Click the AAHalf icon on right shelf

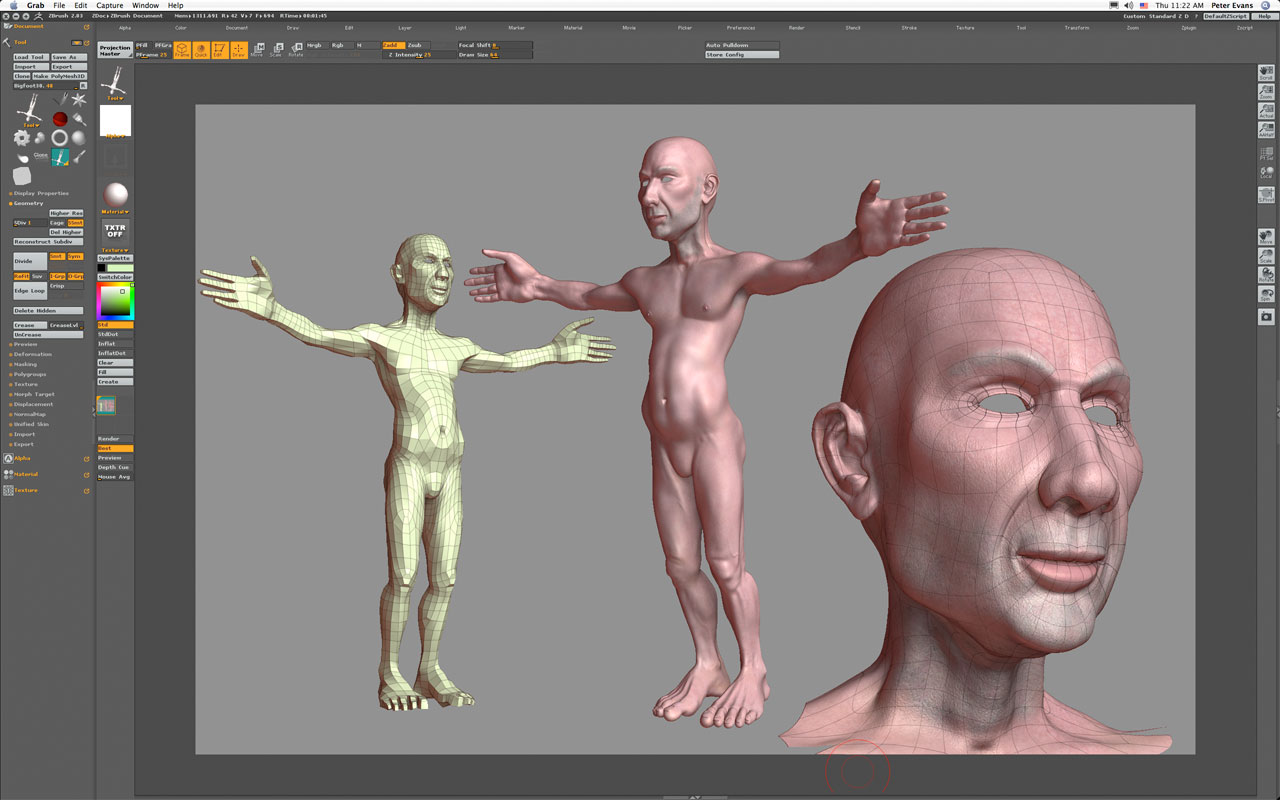point(1266,130)
